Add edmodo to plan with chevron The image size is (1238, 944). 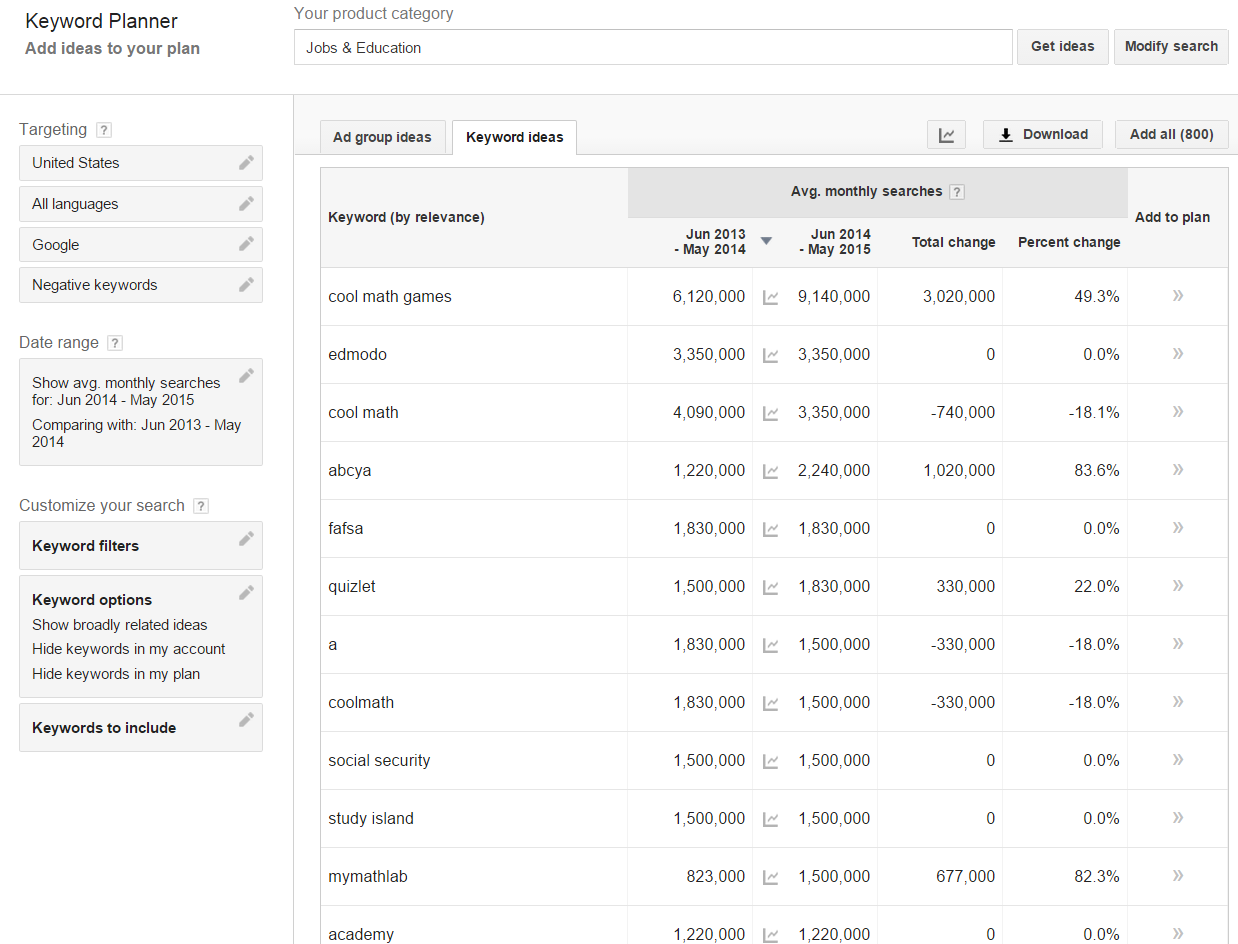(x=1178, y=354)
